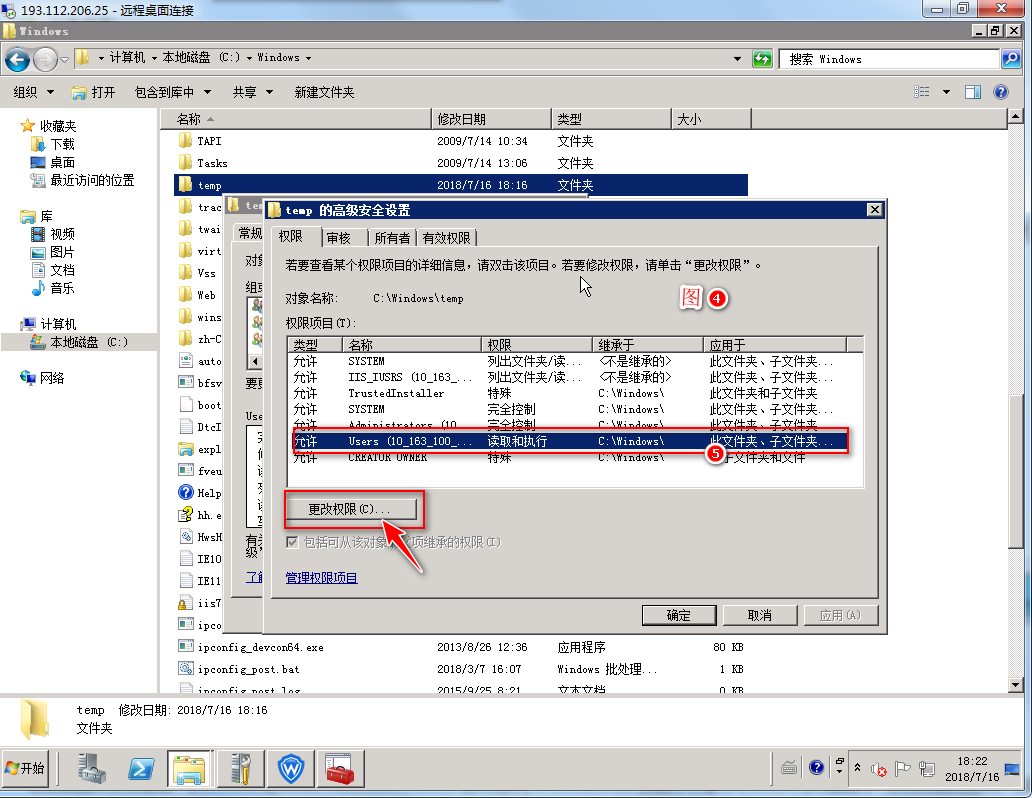
Task: Switch to the 审核 tab
Action: point(339,237)
